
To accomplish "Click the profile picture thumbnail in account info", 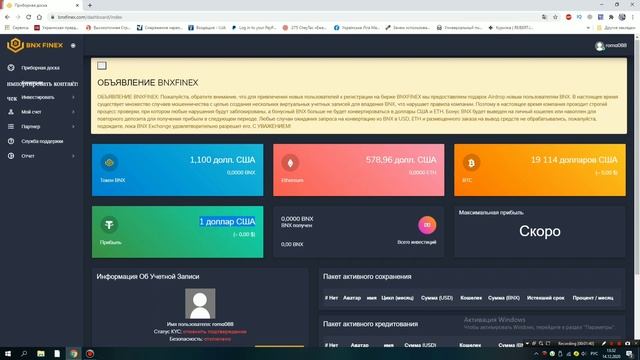I will 200,304.
